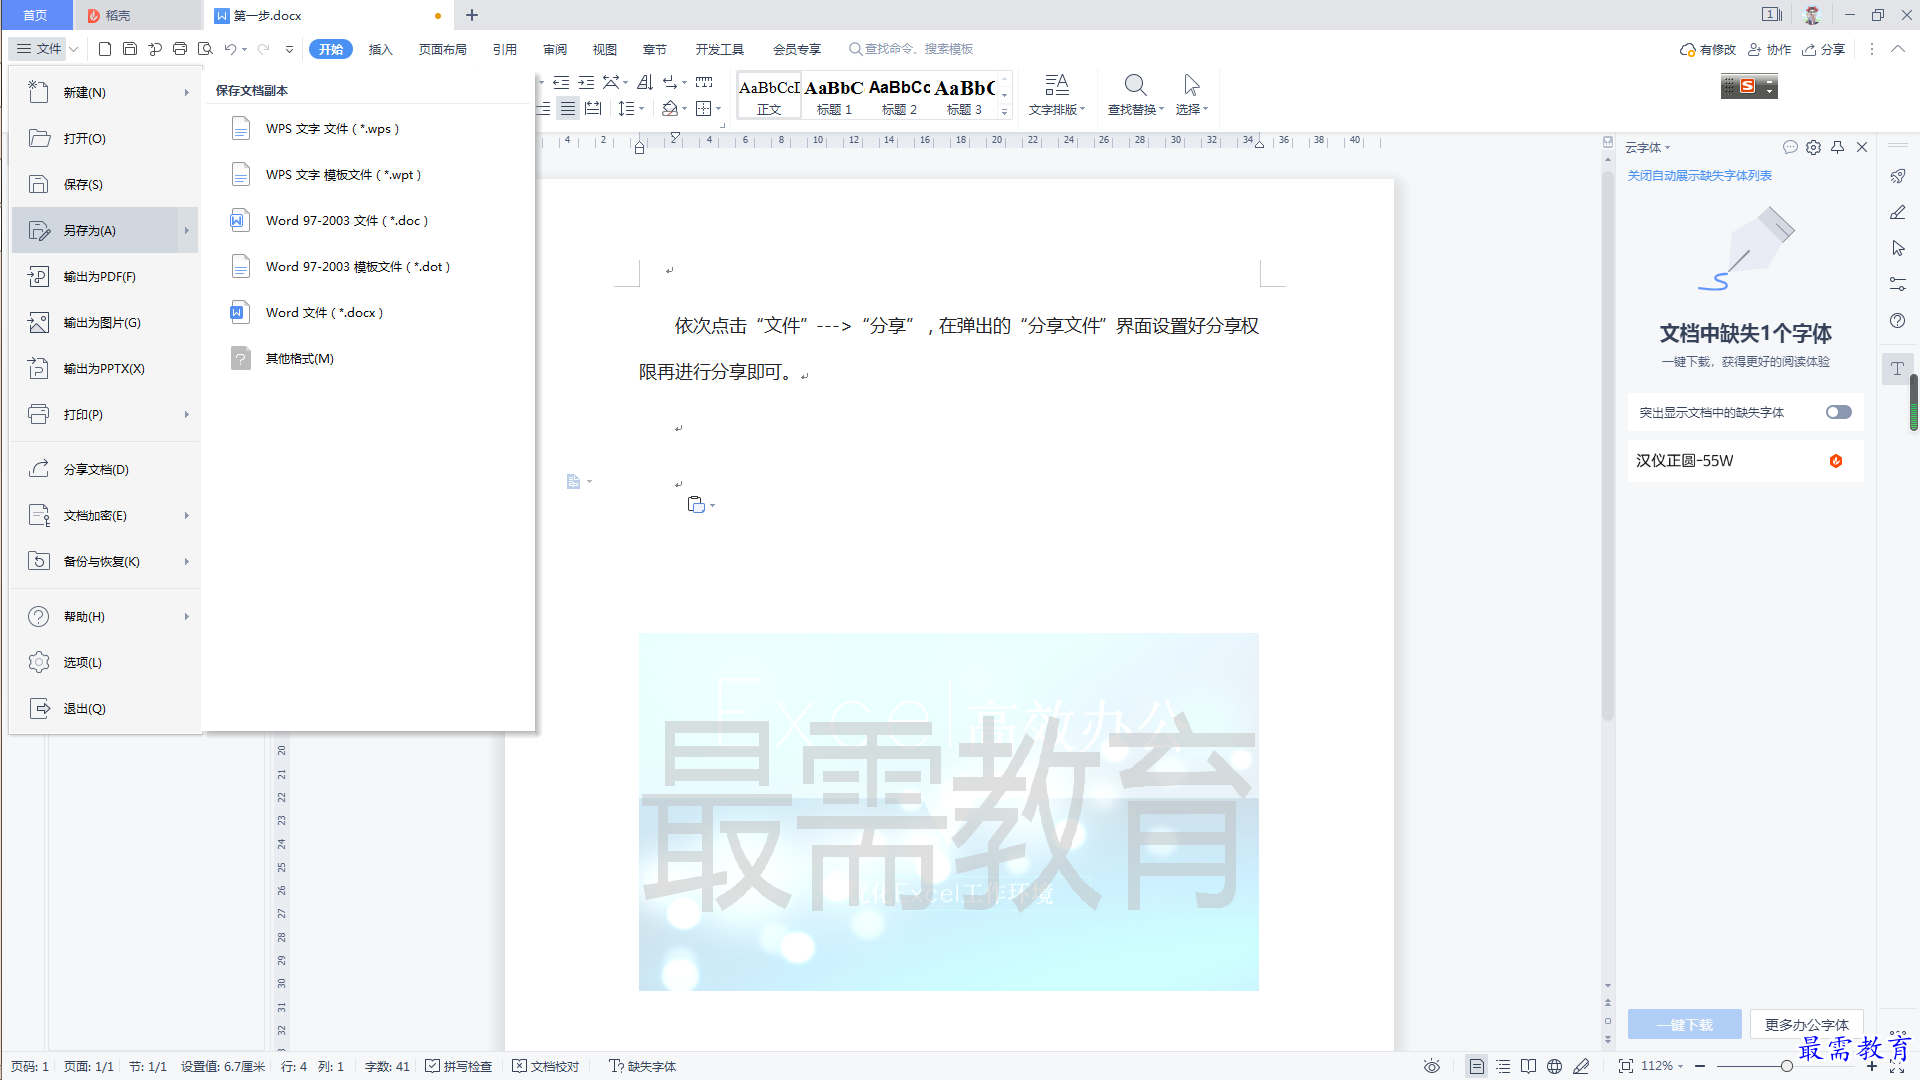Open the 文件 menu dropdown arrow
Viewport: 1920px width, 1080px height.
(73, 49)
